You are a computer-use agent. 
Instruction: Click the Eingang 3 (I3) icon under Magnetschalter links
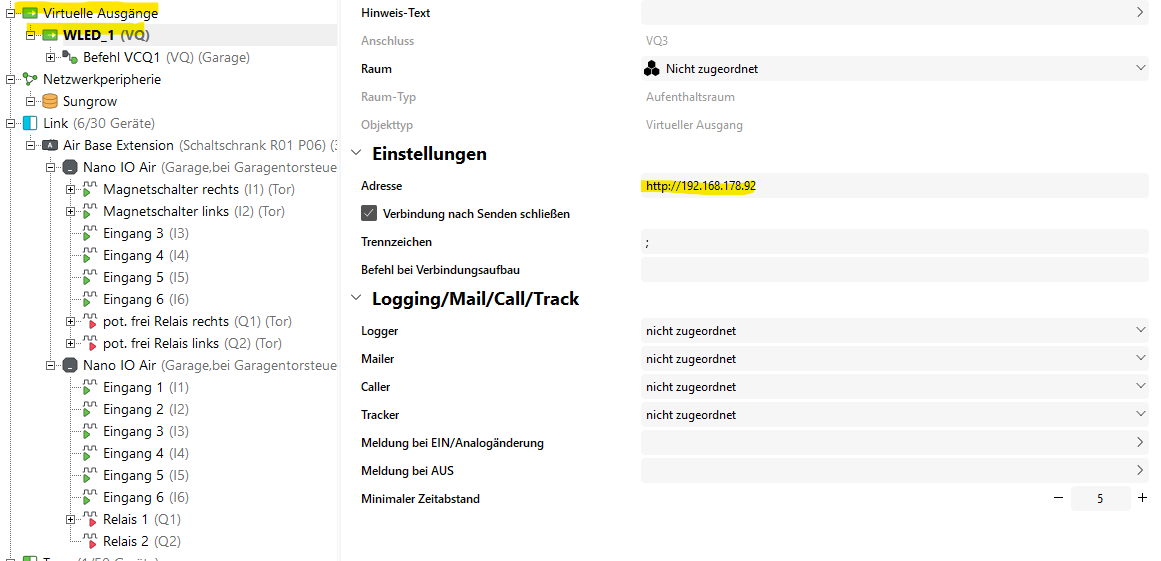[90, 234]
